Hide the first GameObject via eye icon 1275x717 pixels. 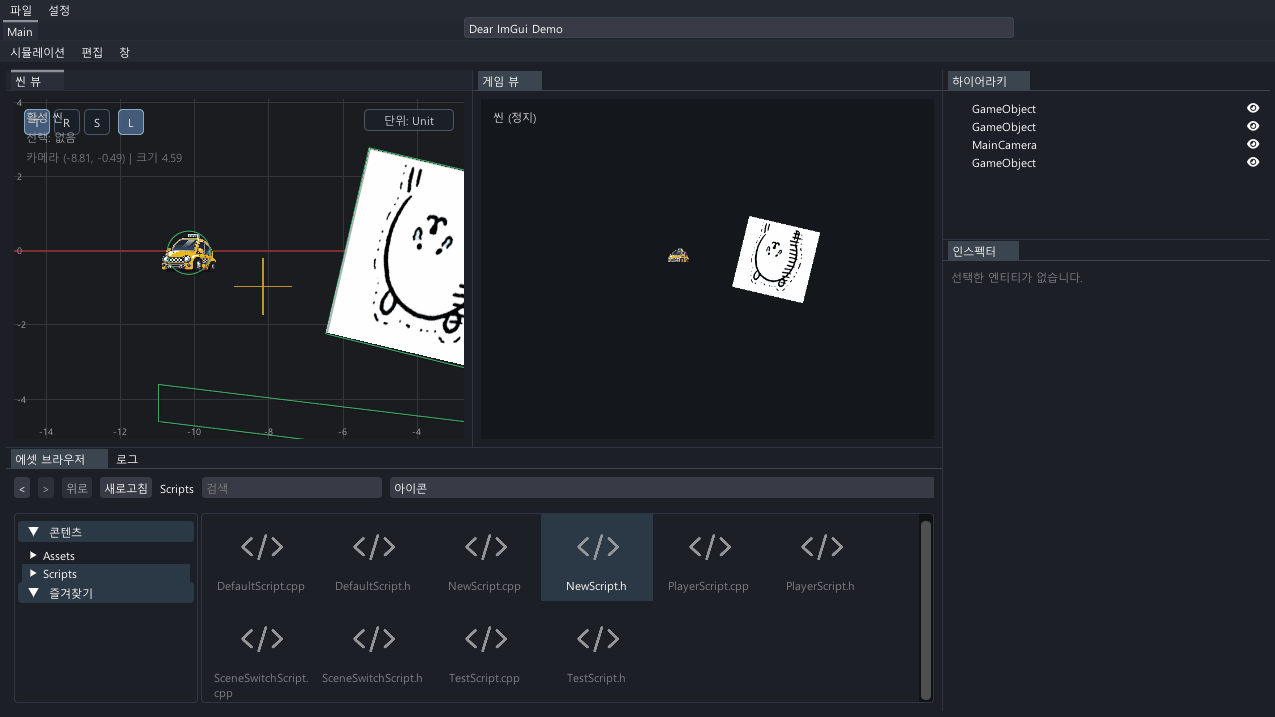click(x=1253, y=109)
